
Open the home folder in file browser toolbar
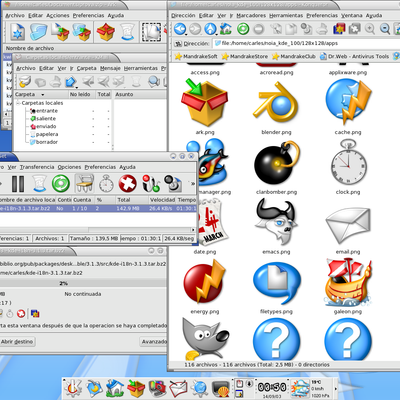[x=226, y=29]
